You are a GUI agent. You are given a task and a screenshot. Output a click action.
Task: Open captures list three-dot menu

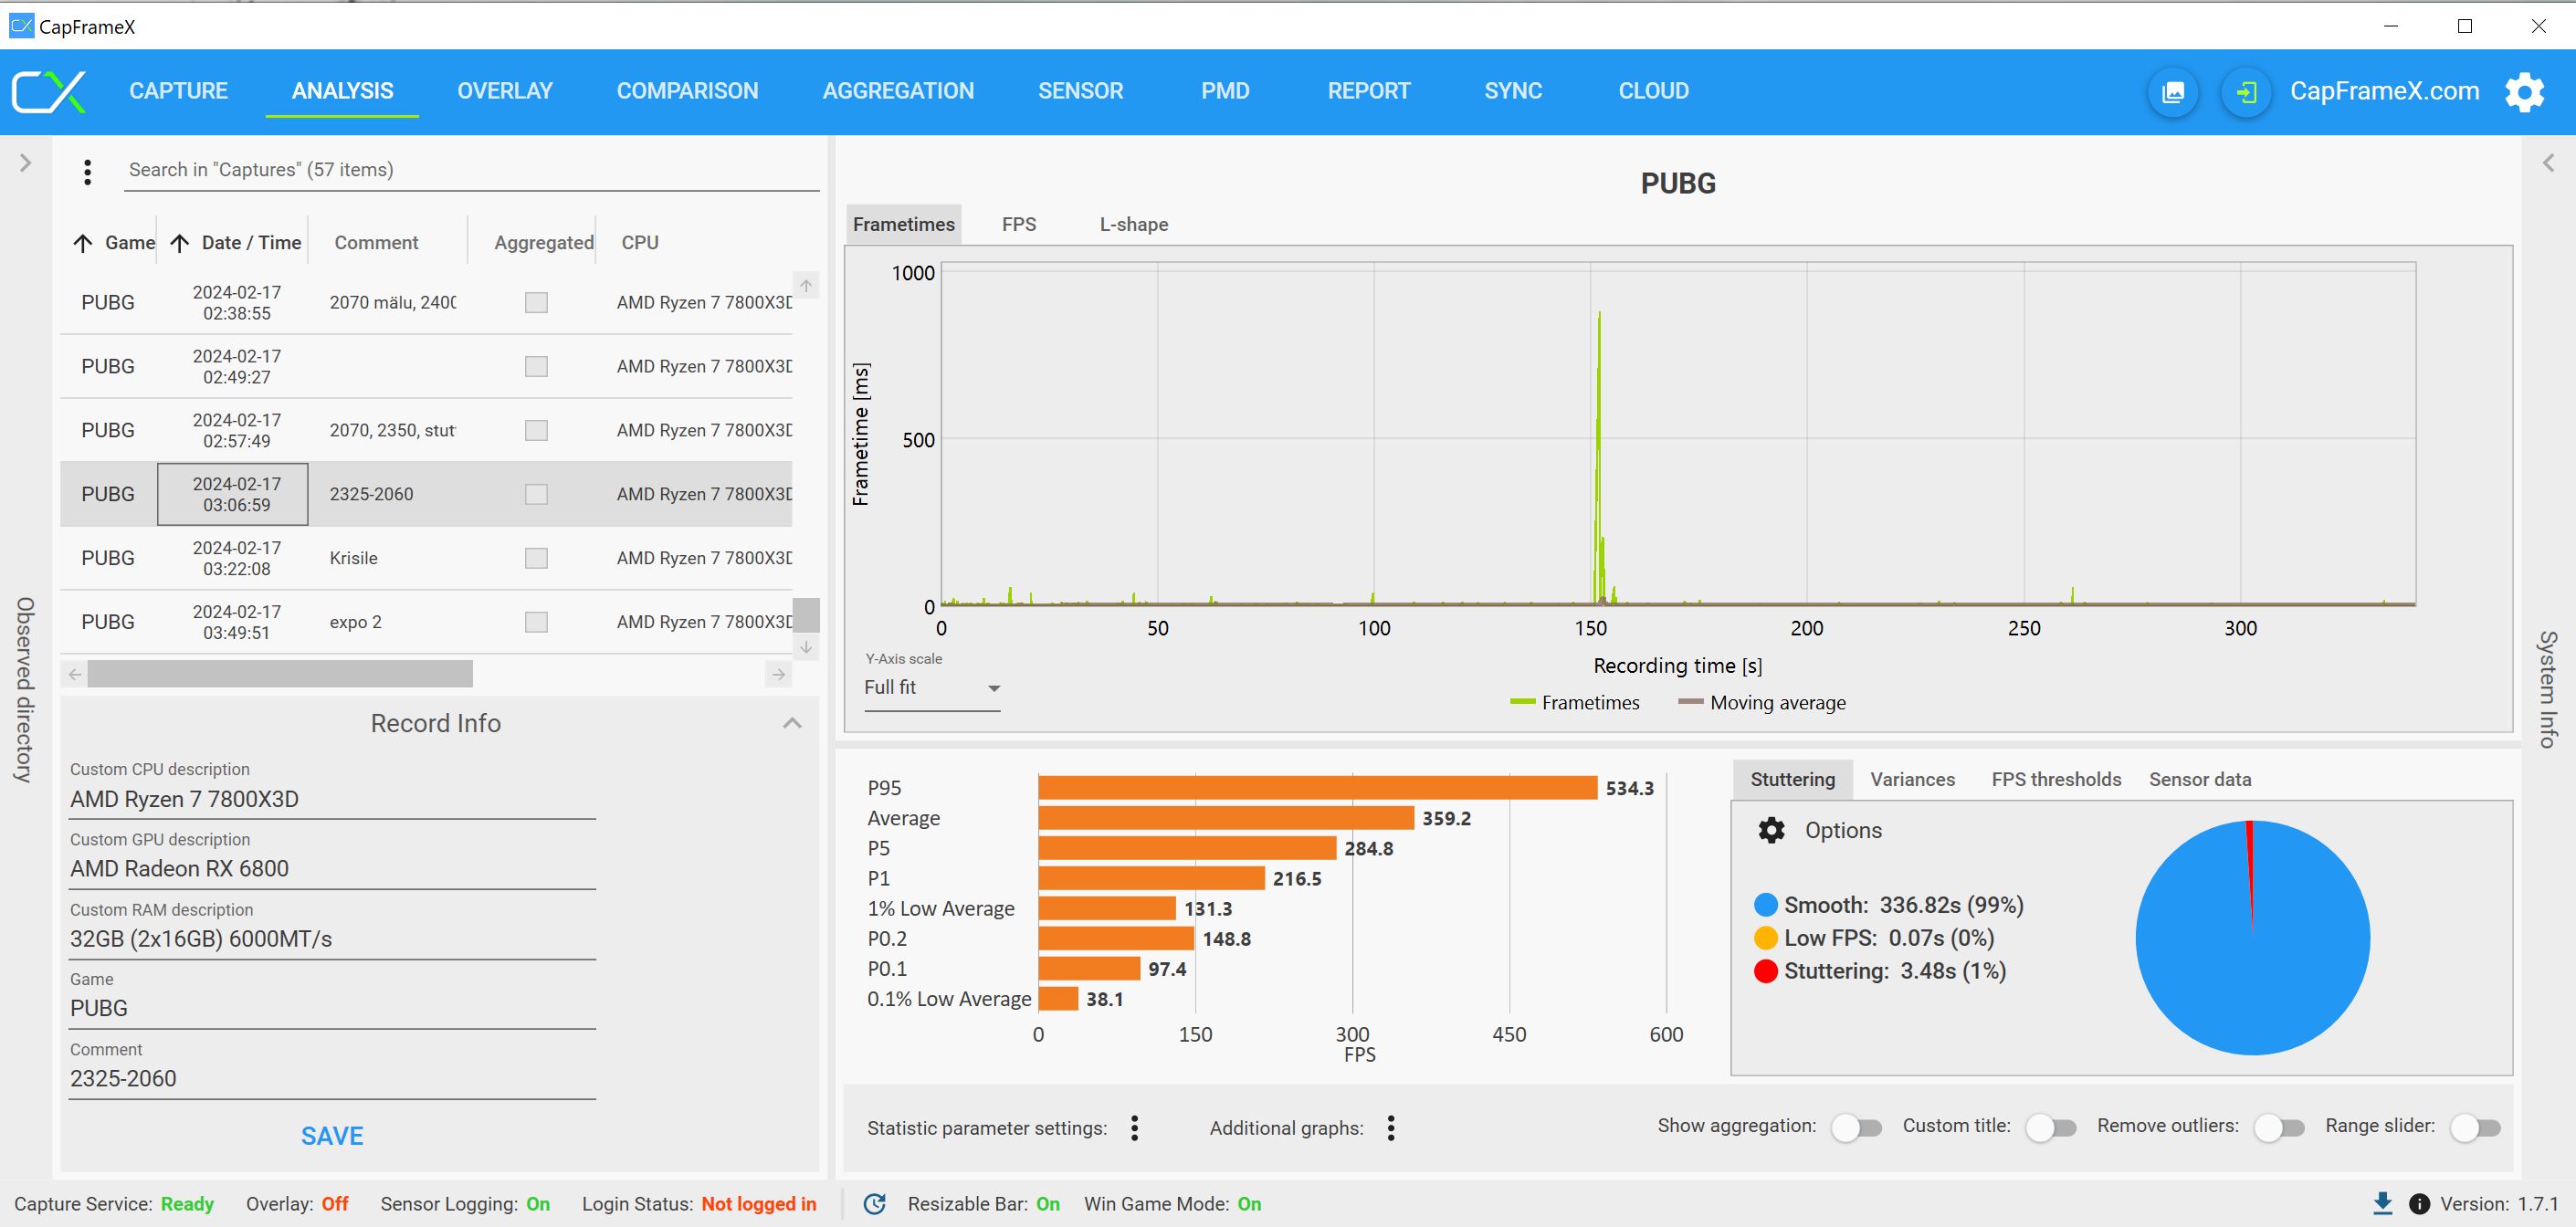point(88,172)
